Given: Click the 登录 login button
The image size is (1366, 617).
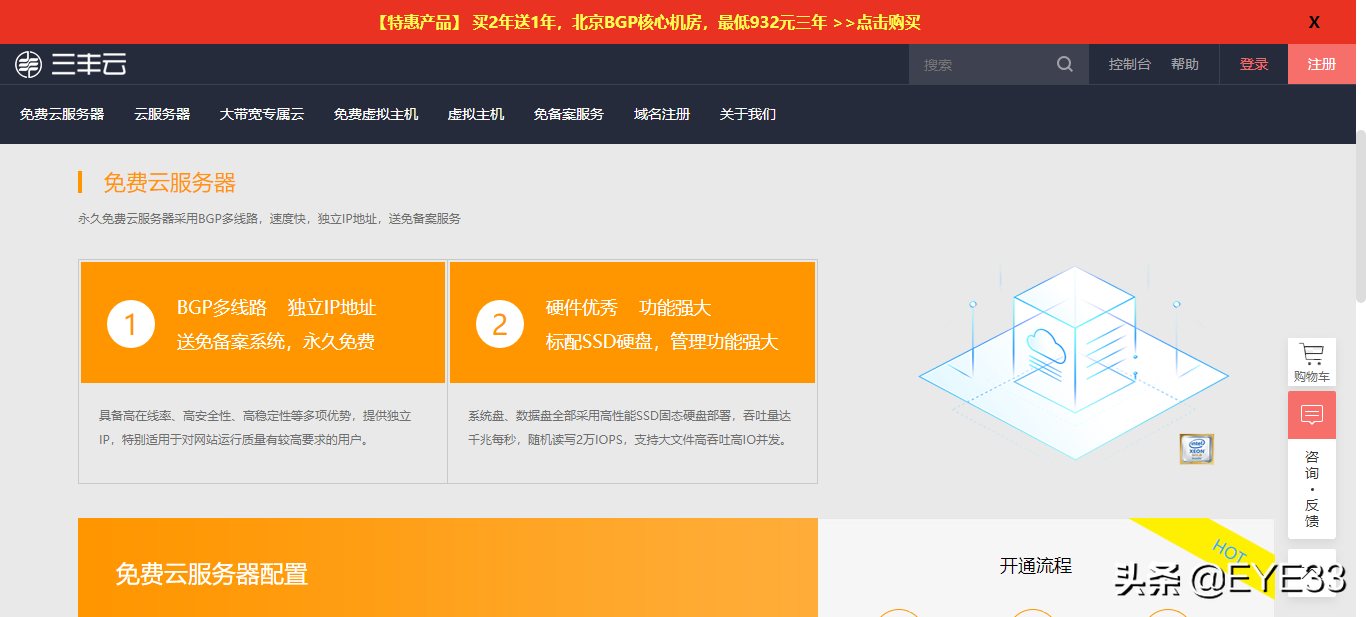Looking at the screenshot, I should [1254, 64].
